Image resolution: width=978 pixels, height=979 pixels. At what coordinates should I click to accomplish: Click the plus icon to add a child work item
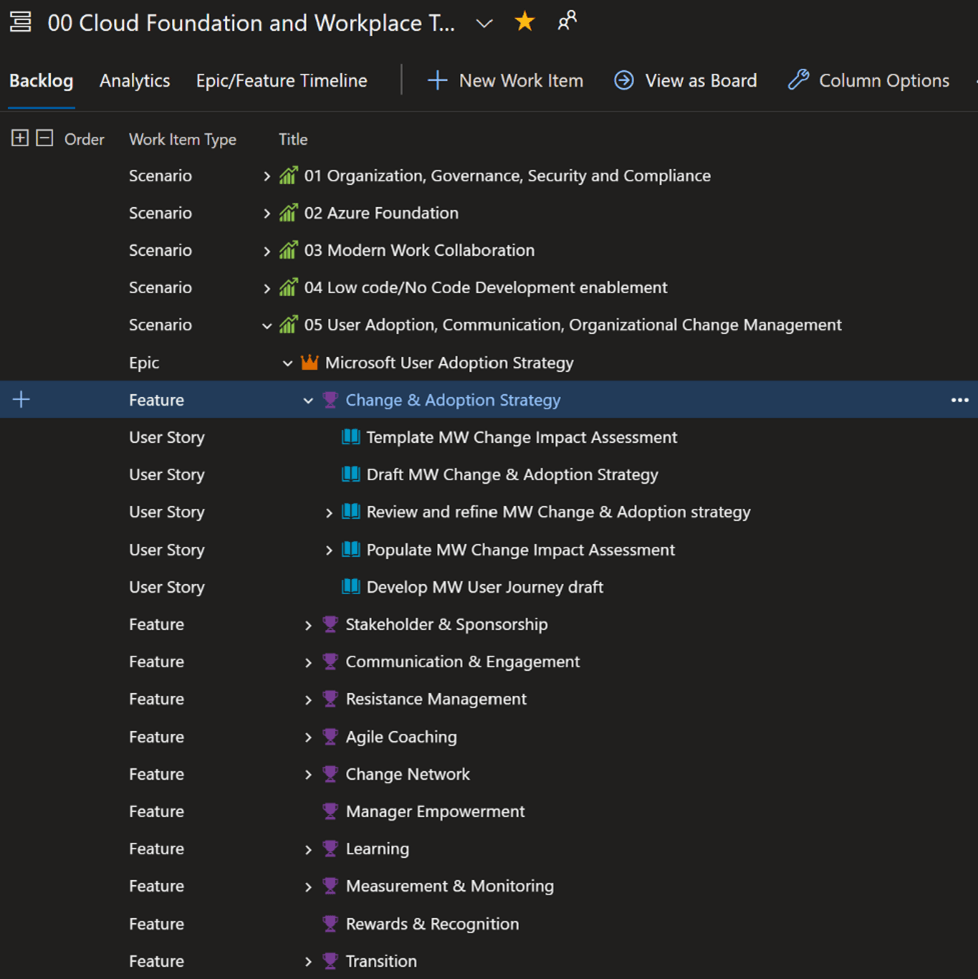(20, 399)
